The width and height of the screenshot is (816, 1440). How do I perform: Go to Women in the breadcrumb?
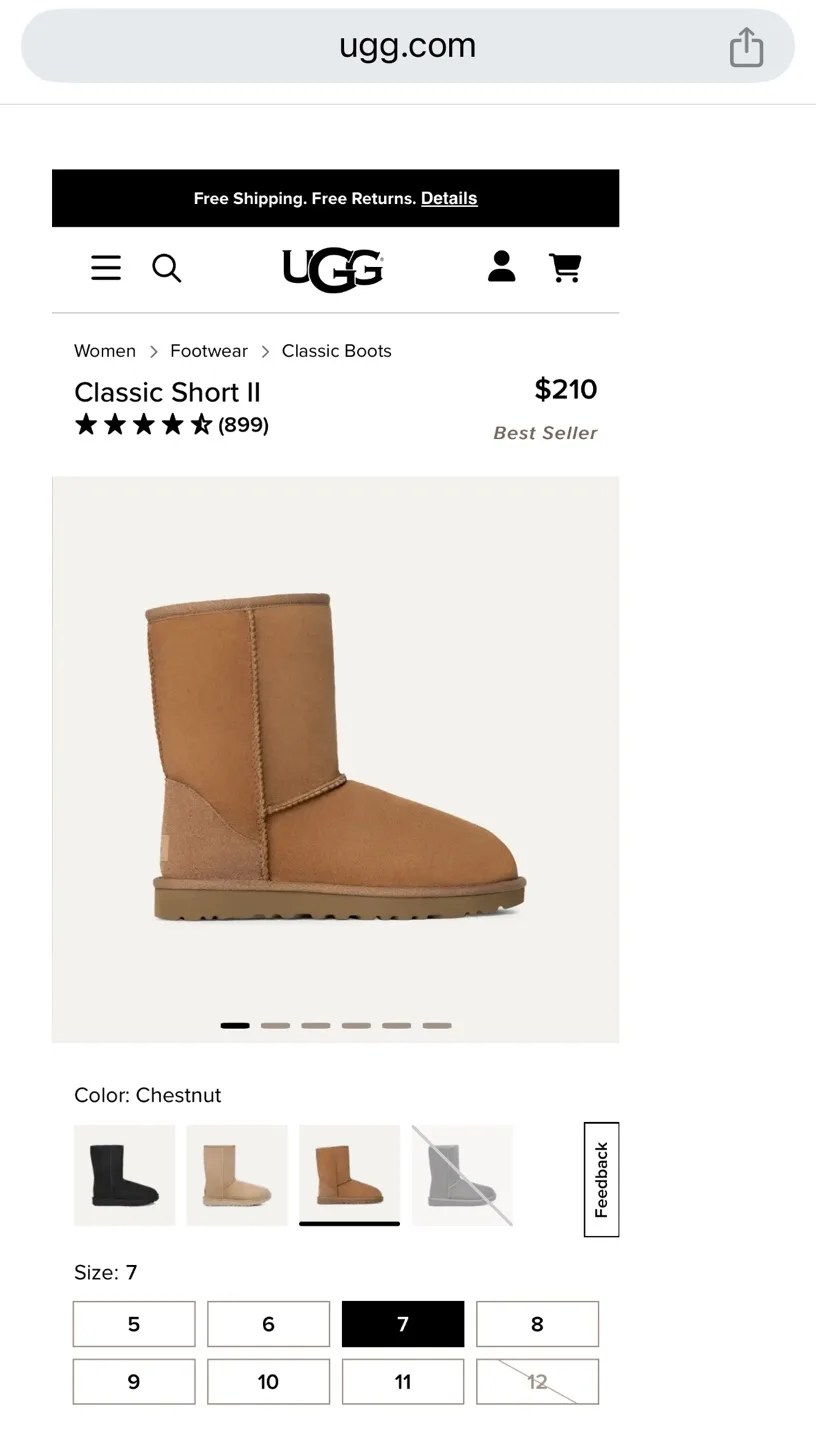coord(104,350)
